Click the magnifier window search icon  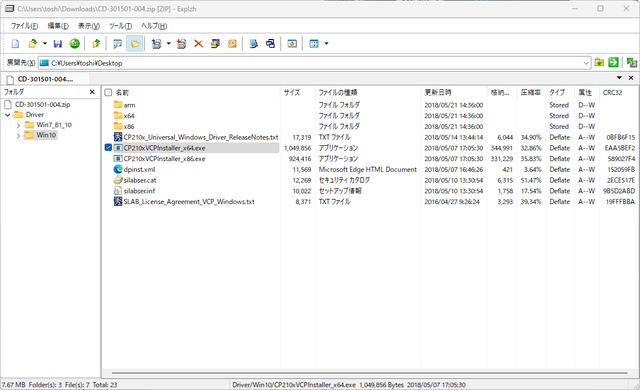tap(117, 44)
